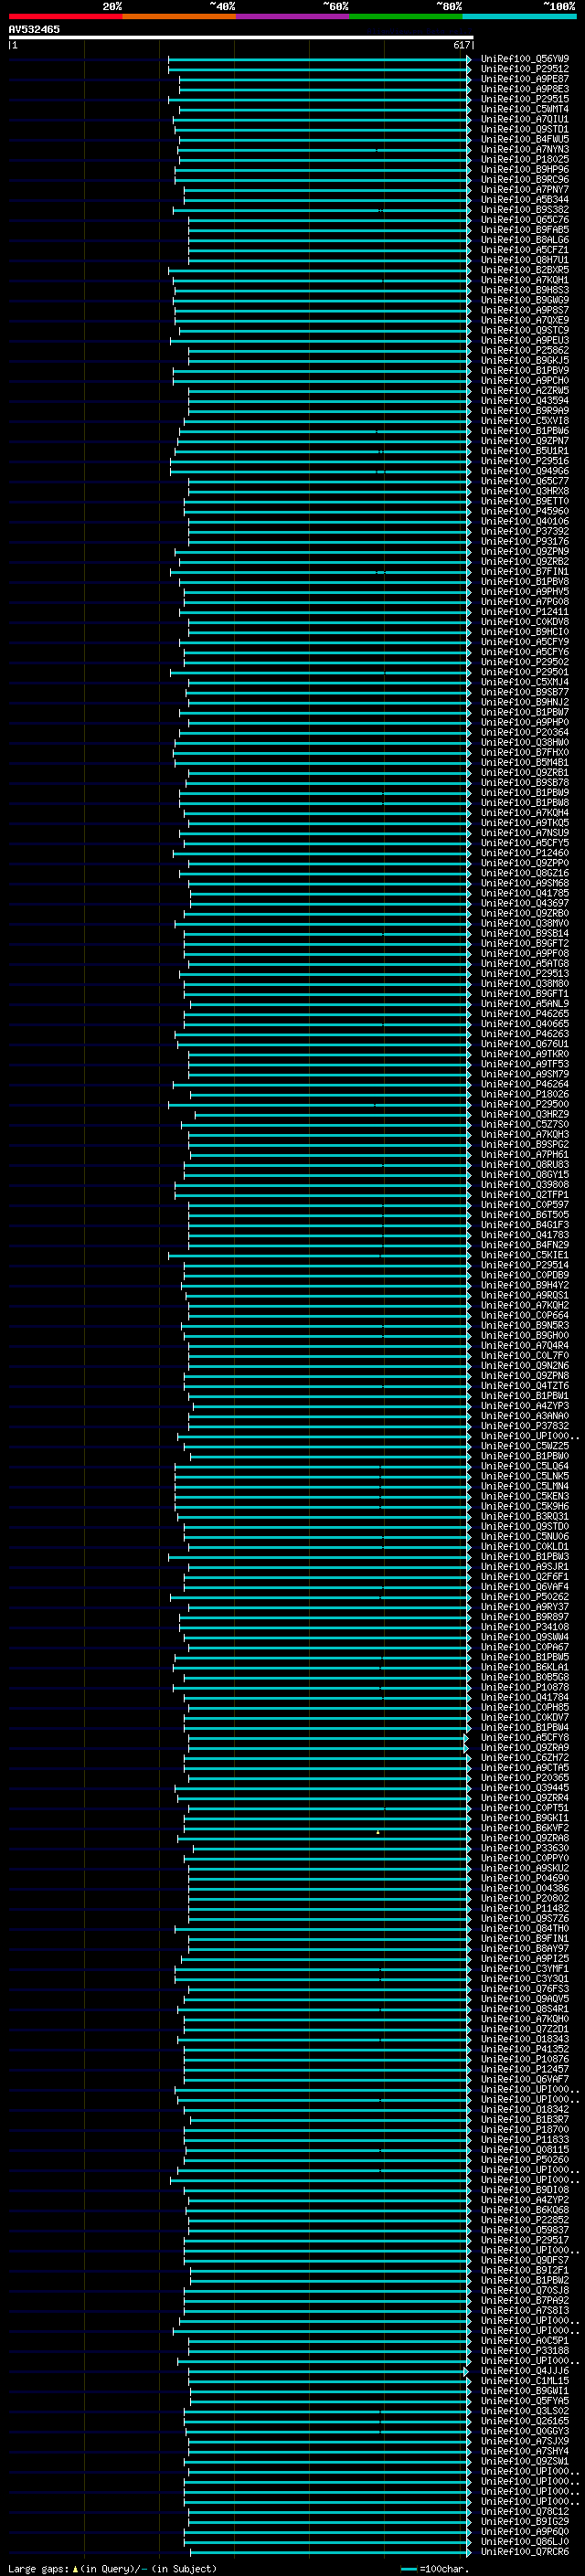Open hit UniRef100_A9PE87

pyautogui.click(x=525, y=79)
